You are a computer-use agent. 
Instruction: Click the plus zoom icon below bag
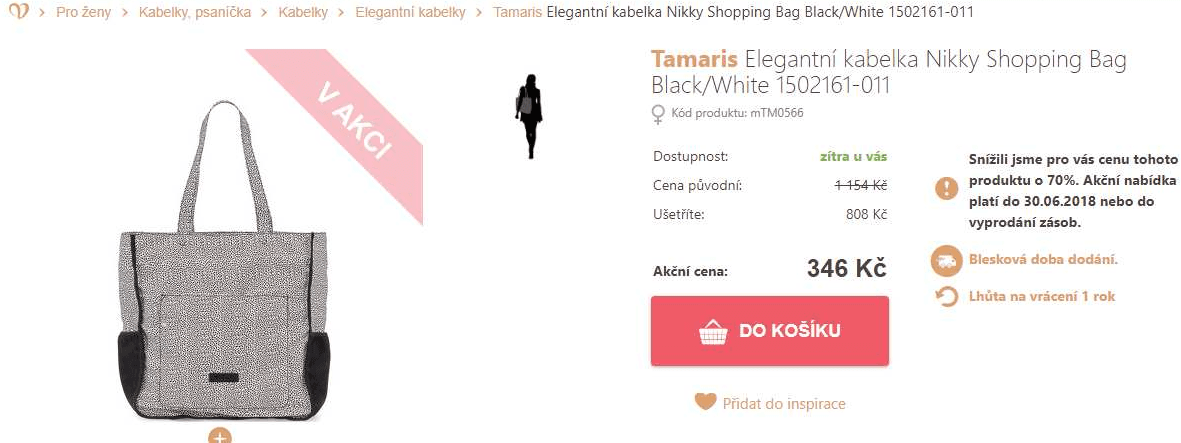(x=219, y=435)
